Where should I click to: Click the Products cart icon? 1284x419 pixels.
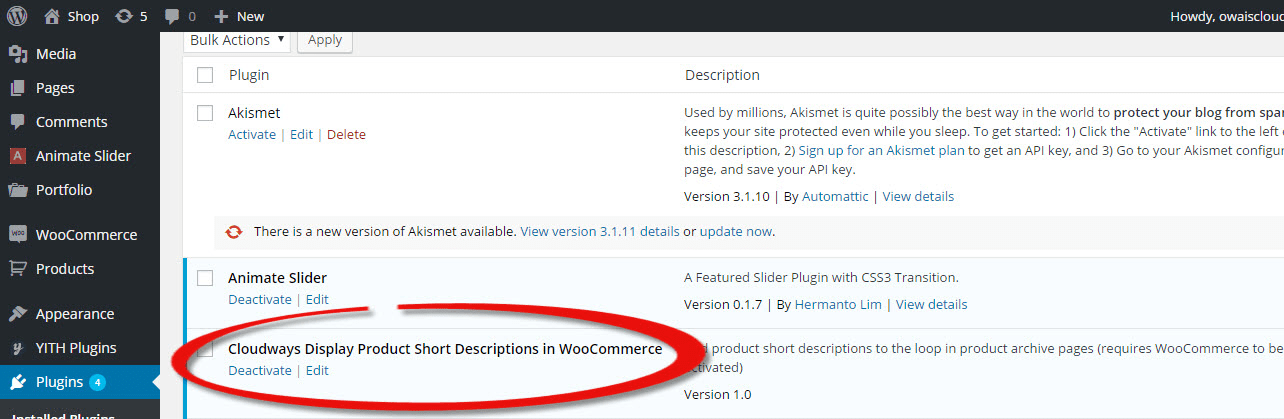[x=18, y=269]
